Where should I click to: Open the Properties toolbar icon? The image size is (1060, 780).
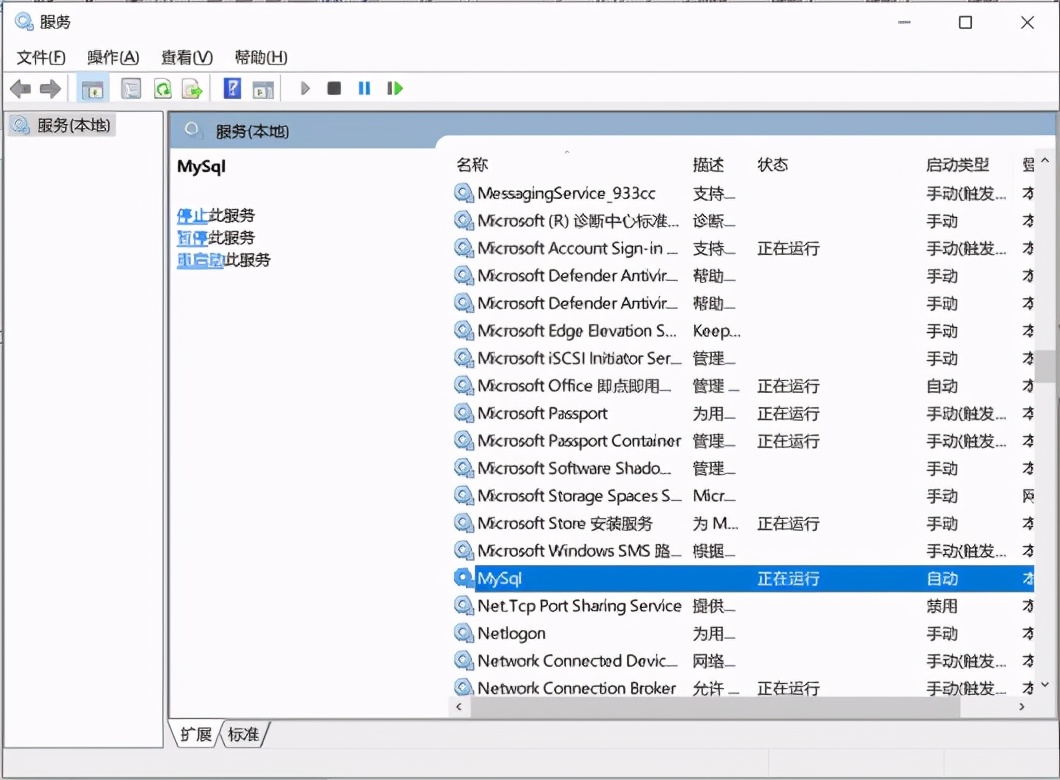click(130, 89)
